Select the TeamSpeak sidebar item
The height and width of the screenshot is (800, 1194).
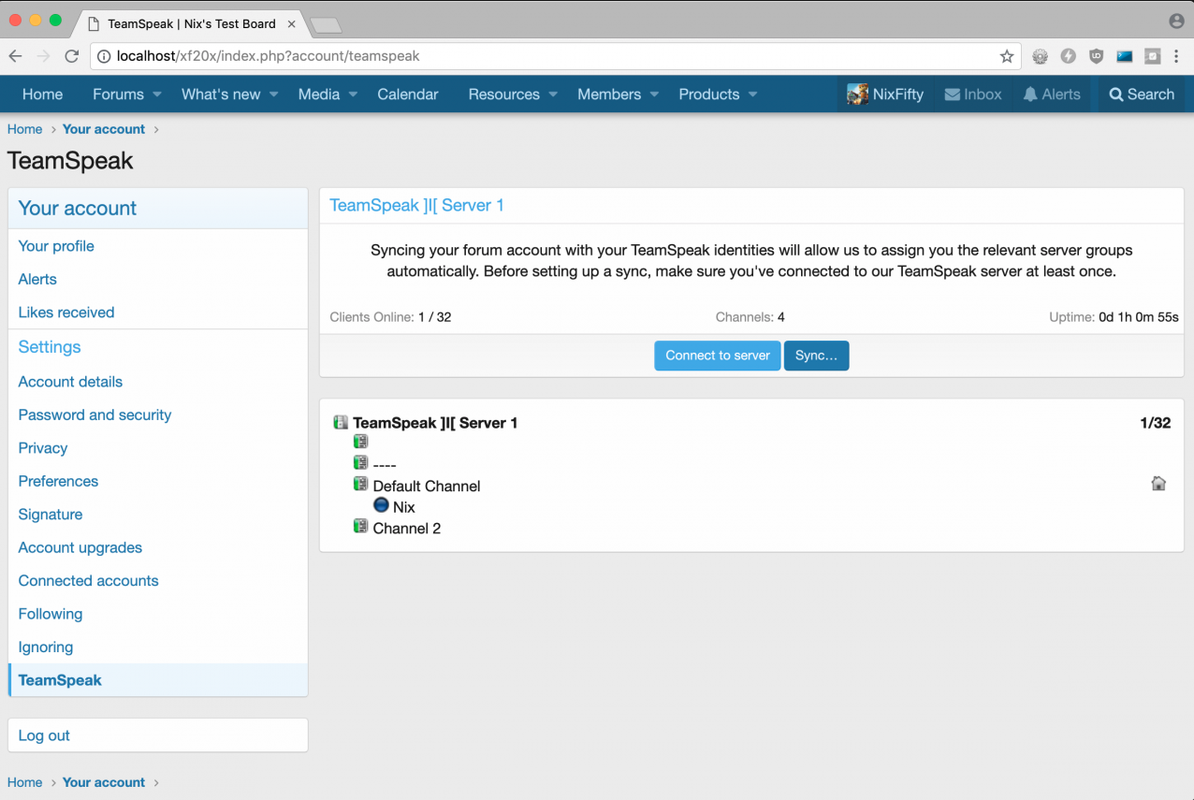[x=158, y=680]
